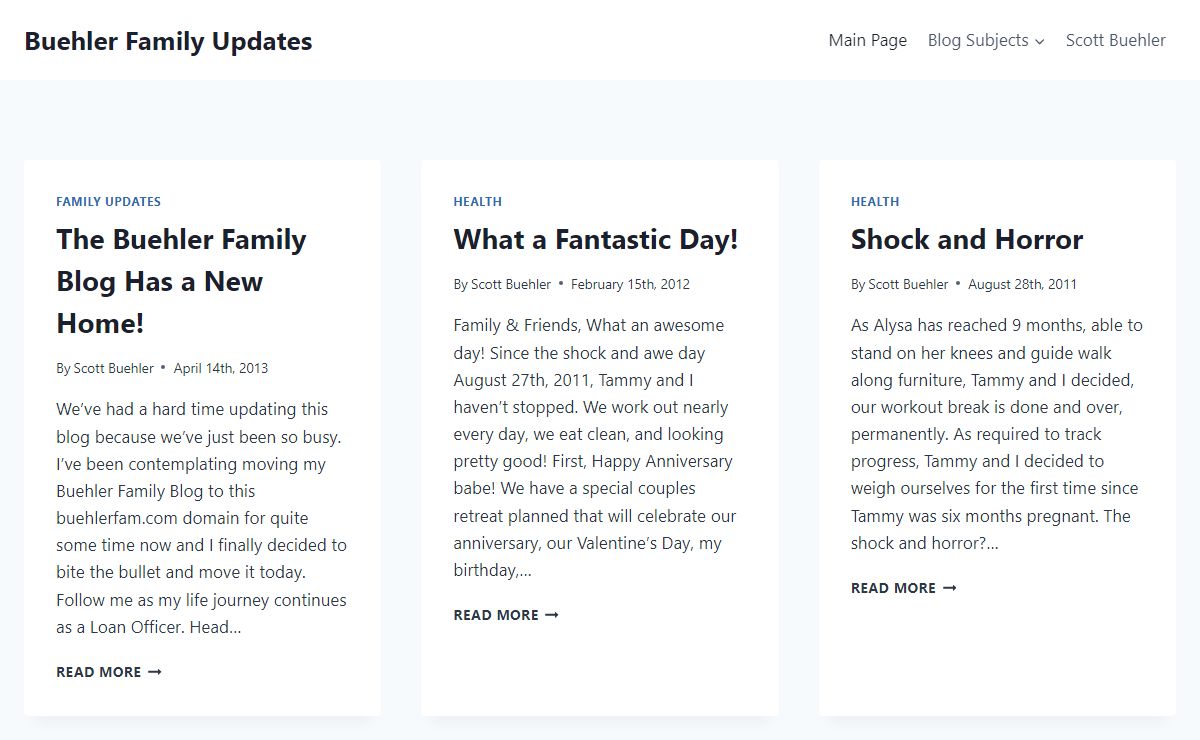
Task: Expand Blog Subjects chevron
Action: pos(1039,41)
